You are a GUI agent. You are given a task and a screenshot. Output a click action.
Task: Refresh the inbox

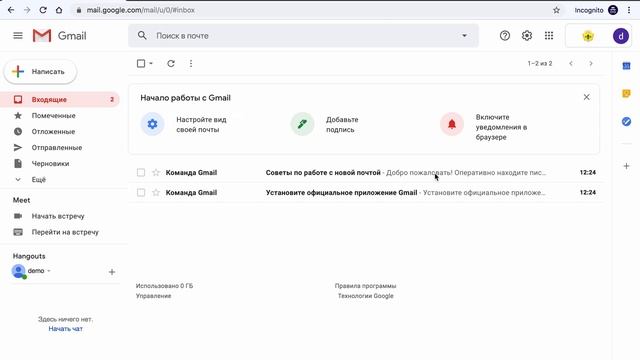171,63
